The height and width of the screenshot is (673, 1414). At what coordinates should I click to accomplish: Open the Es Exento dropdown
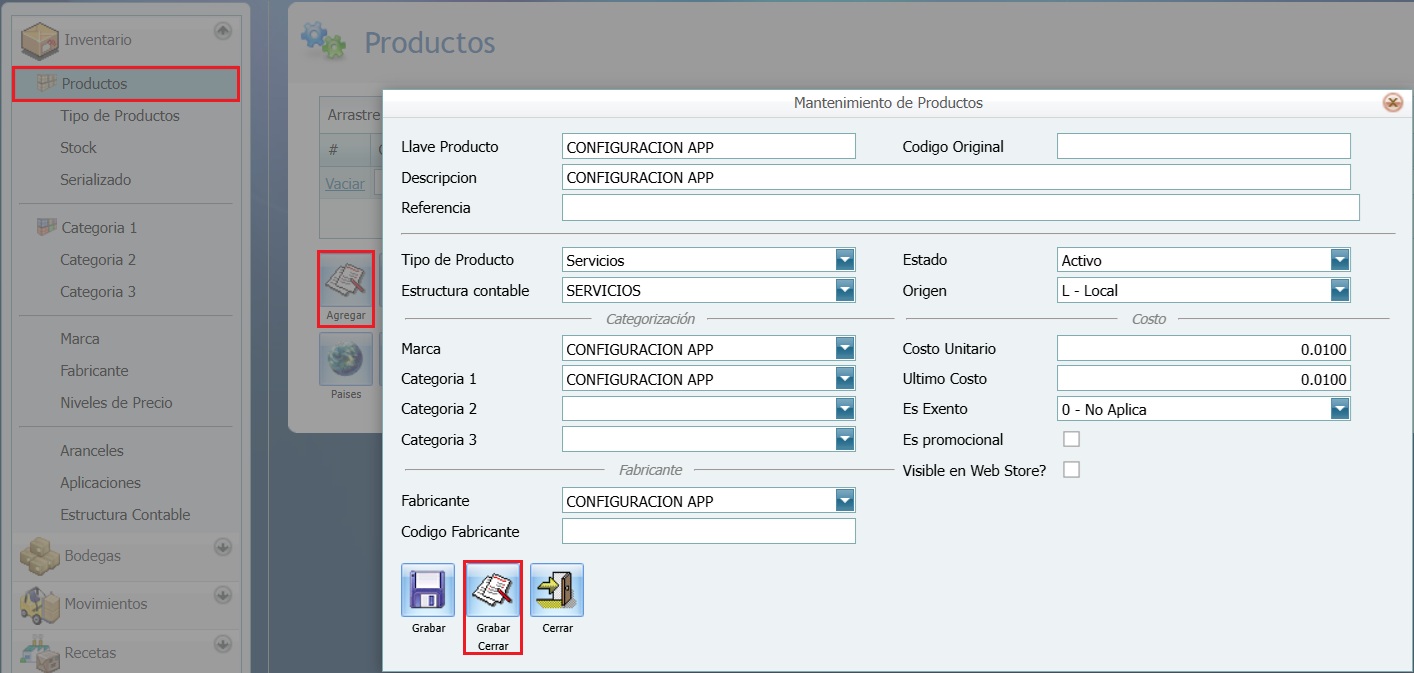tap(1340, 408)
